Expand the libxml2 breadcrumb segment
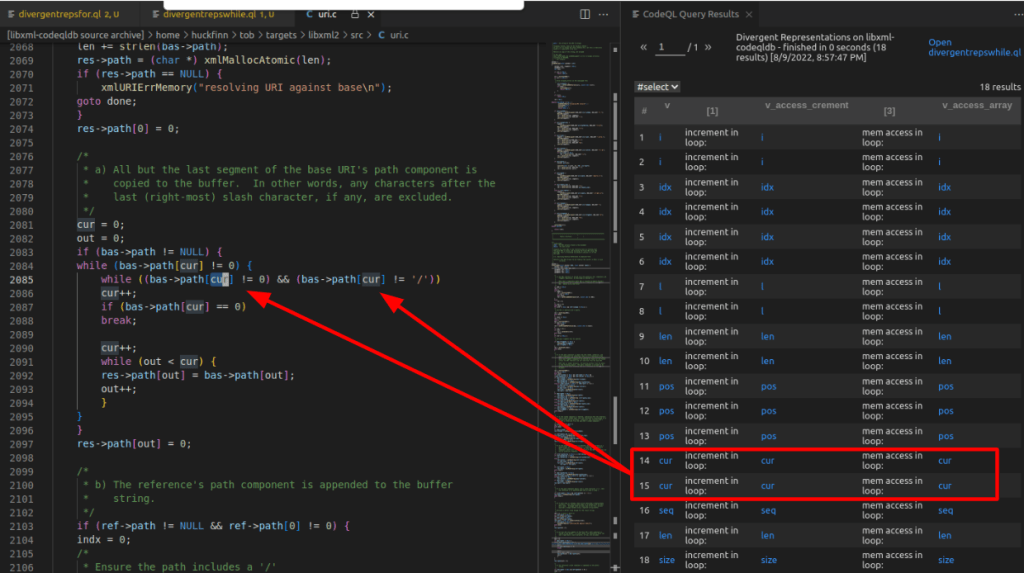This screenshot has width=1024, height=573. click(x=324, y=35)
